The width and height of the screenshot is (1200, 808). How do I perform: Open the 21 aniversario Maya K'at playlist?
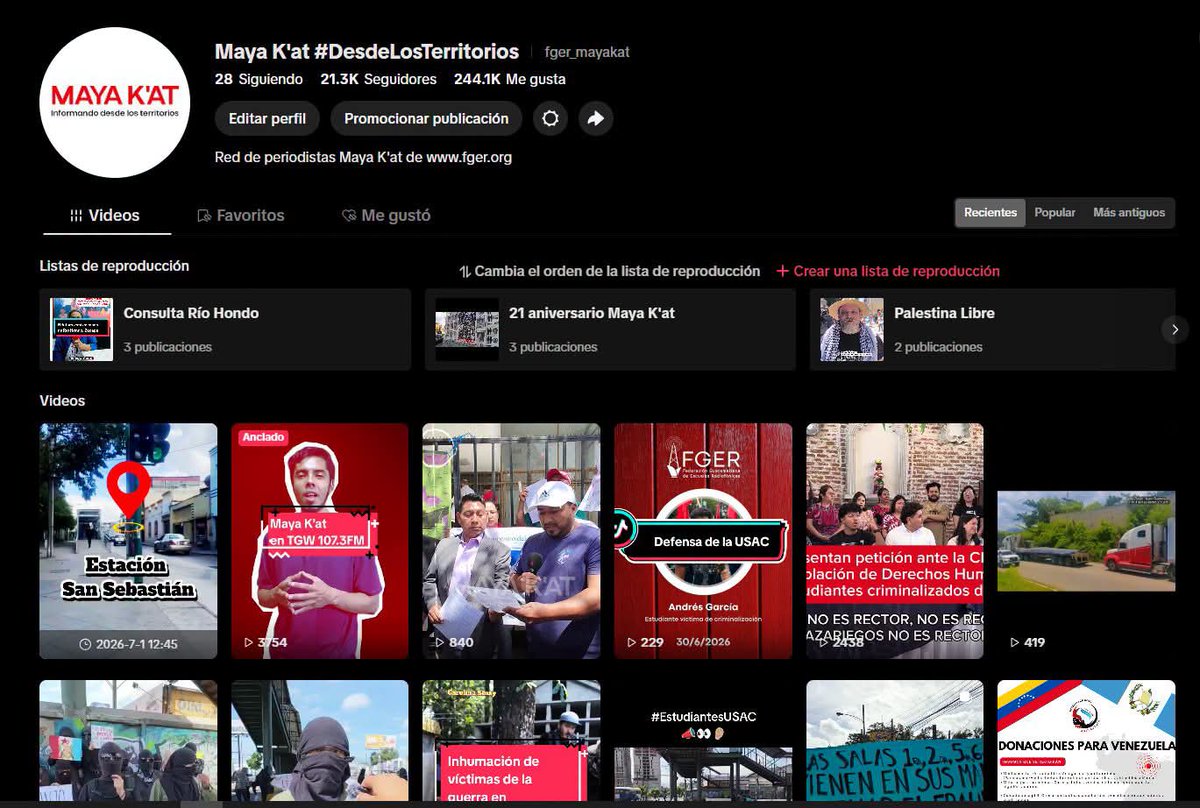(610, 330)
